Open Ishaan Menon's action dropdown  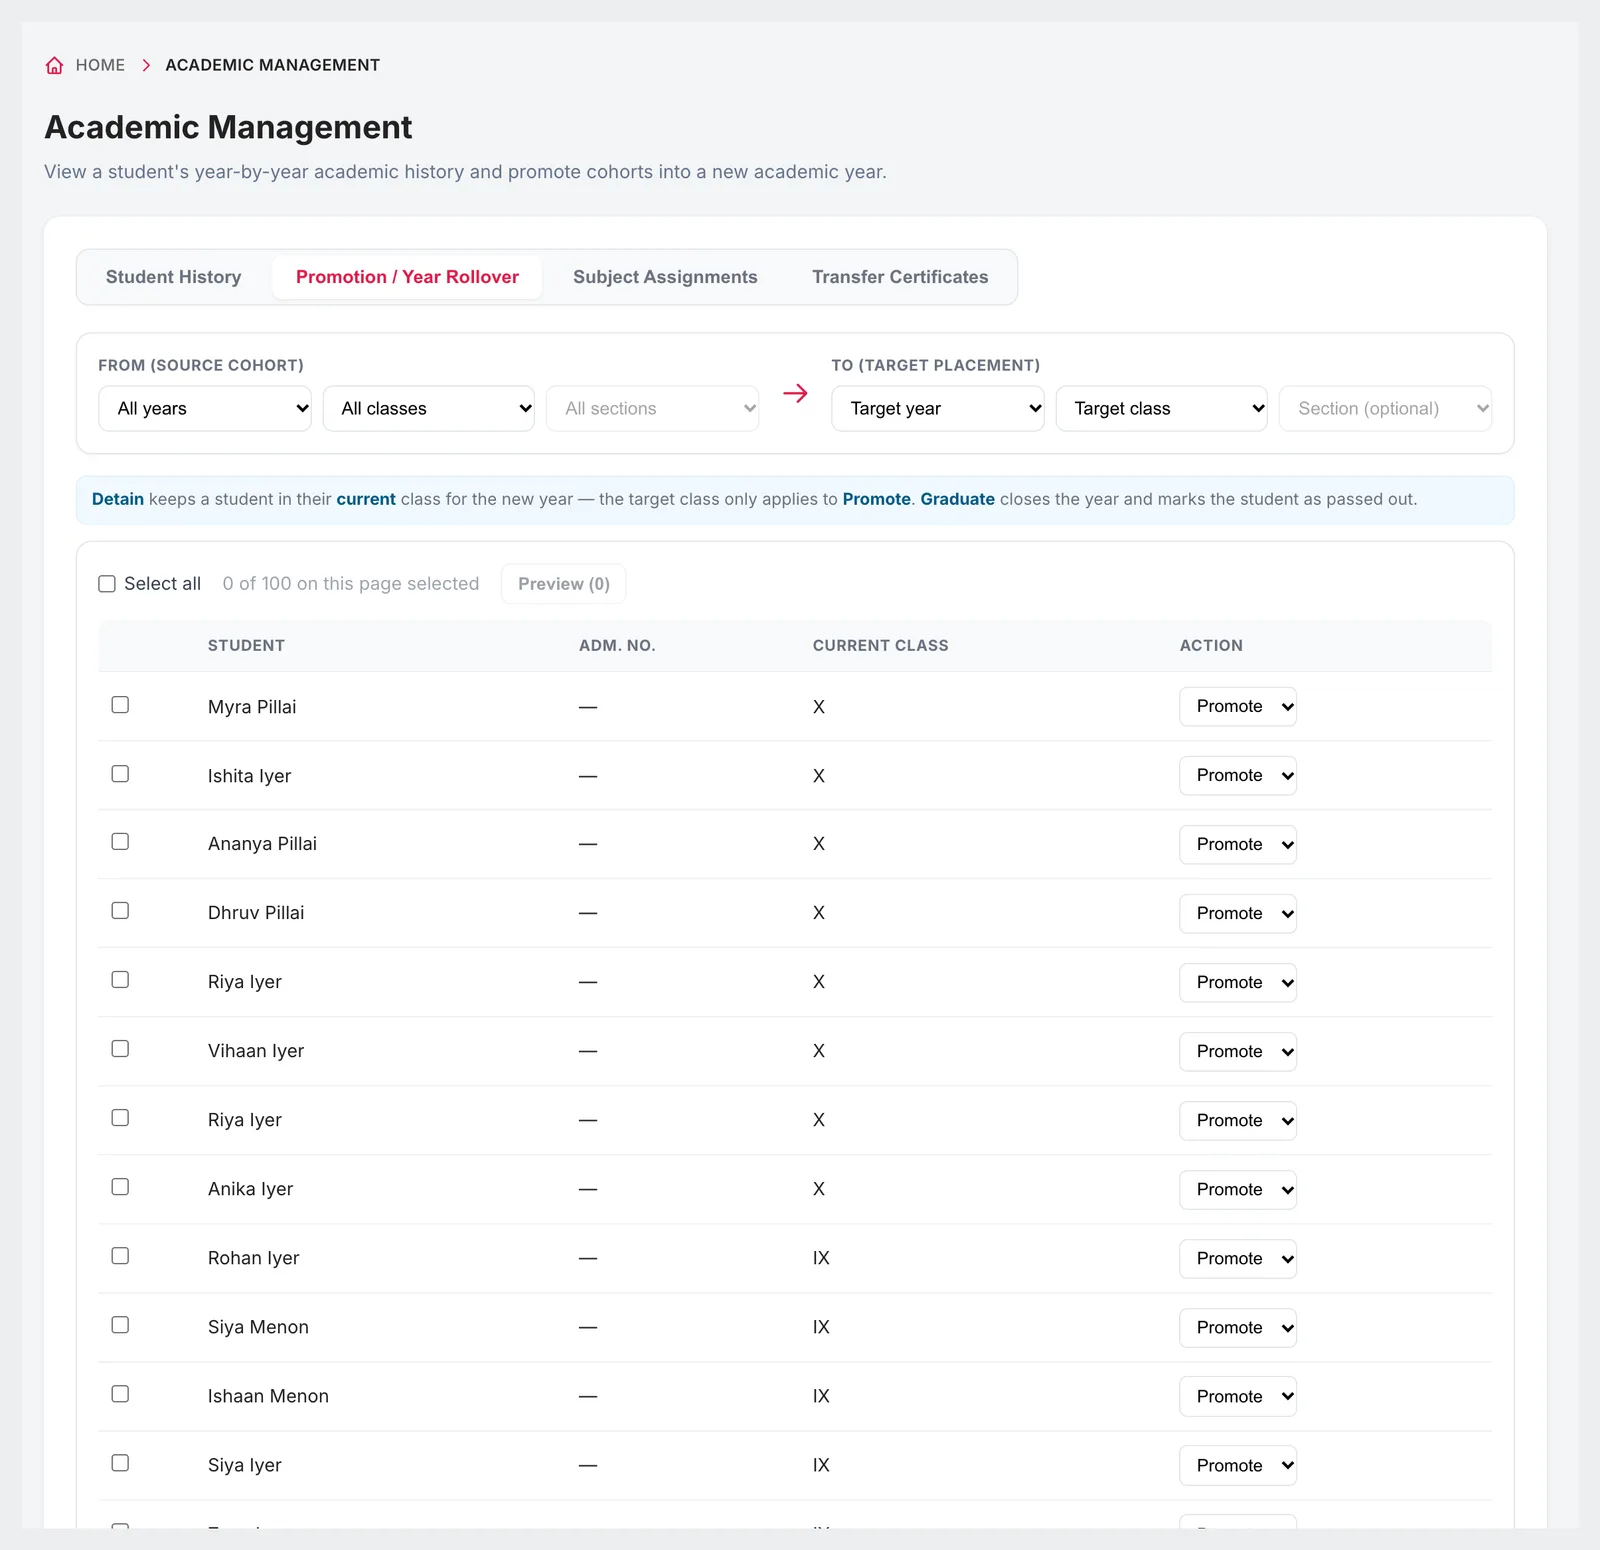click(1238, 1396)
